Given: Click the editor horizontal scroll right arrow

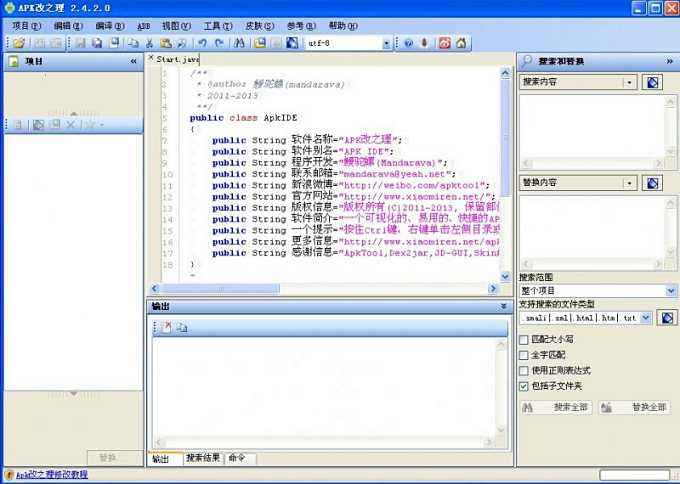Looking at the screenshot, I should click(493, 288).
